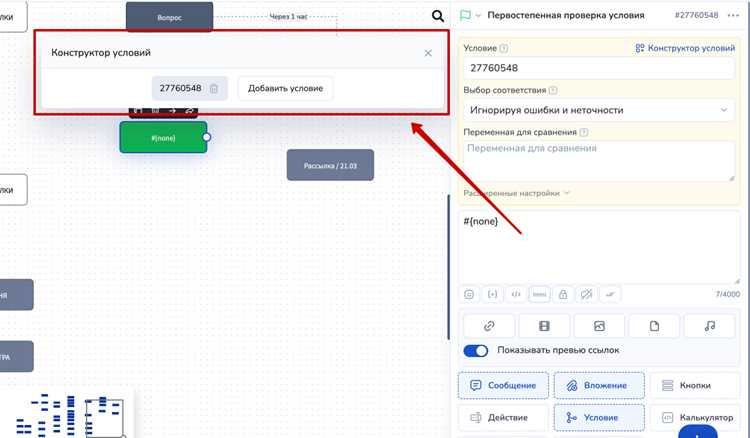Click the Добавить условие button
This screenshot has width=750, height=438.
285,88
